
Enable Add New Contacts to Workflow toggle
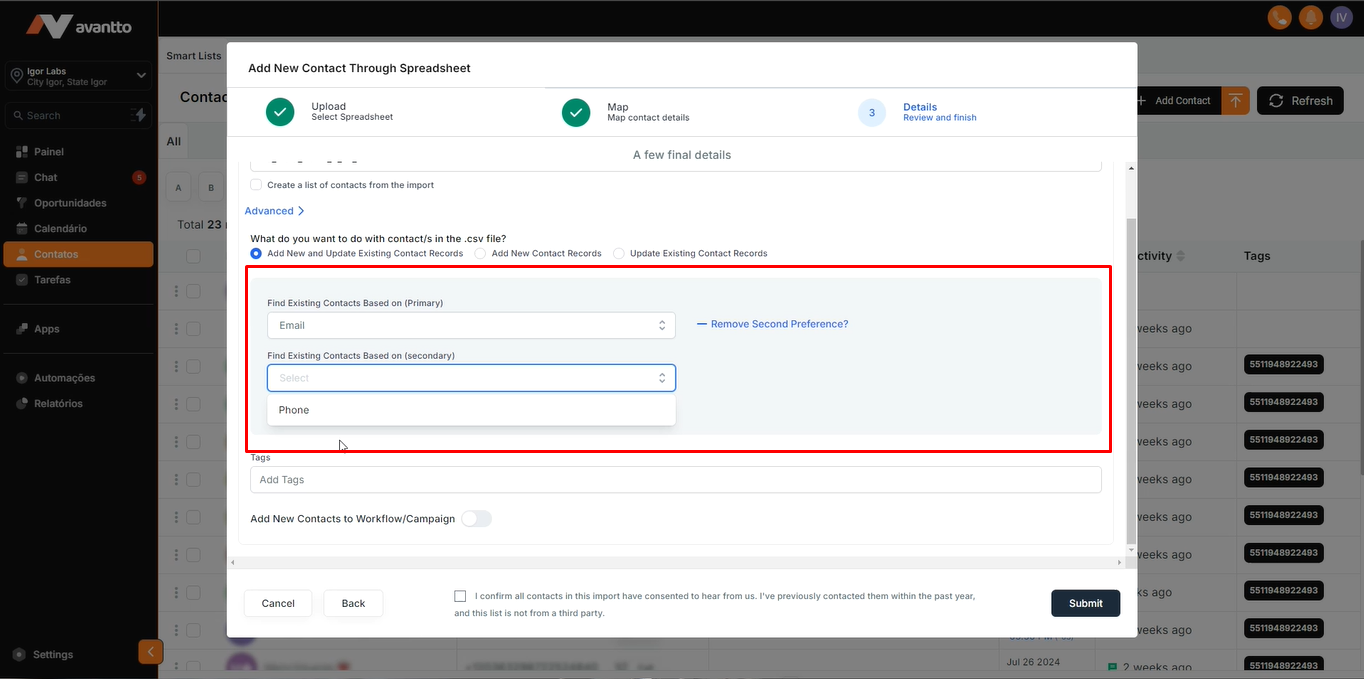(x=476, y=519)
